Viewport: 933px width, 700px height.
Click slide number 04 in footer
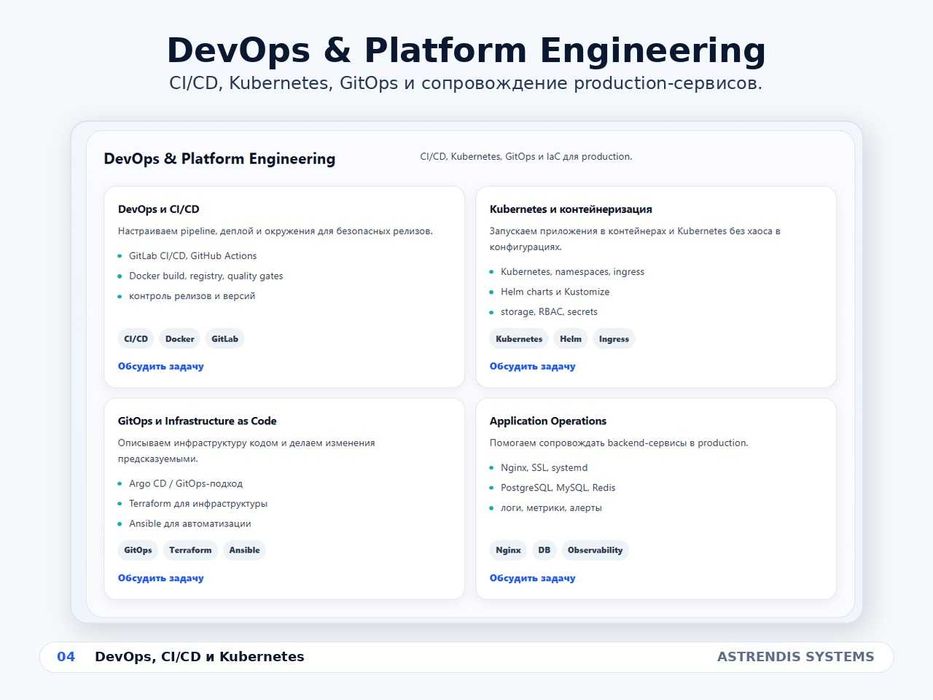(66, 657)
